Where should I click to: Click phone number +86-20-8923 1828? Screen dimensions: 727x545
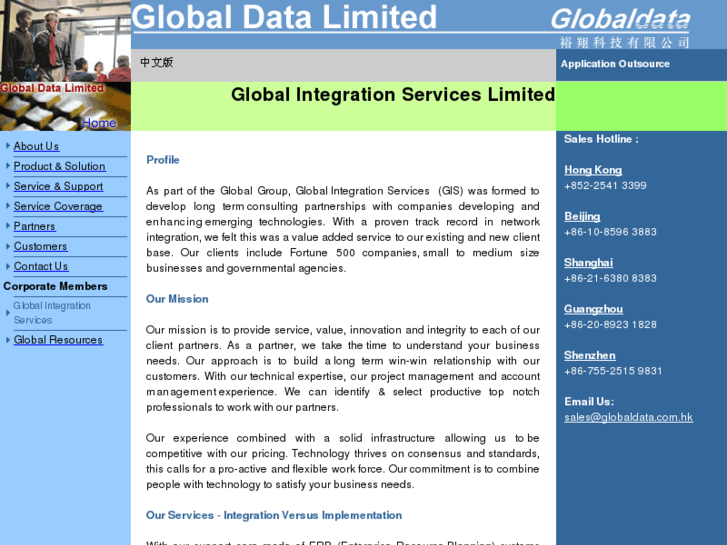[610, 325]
